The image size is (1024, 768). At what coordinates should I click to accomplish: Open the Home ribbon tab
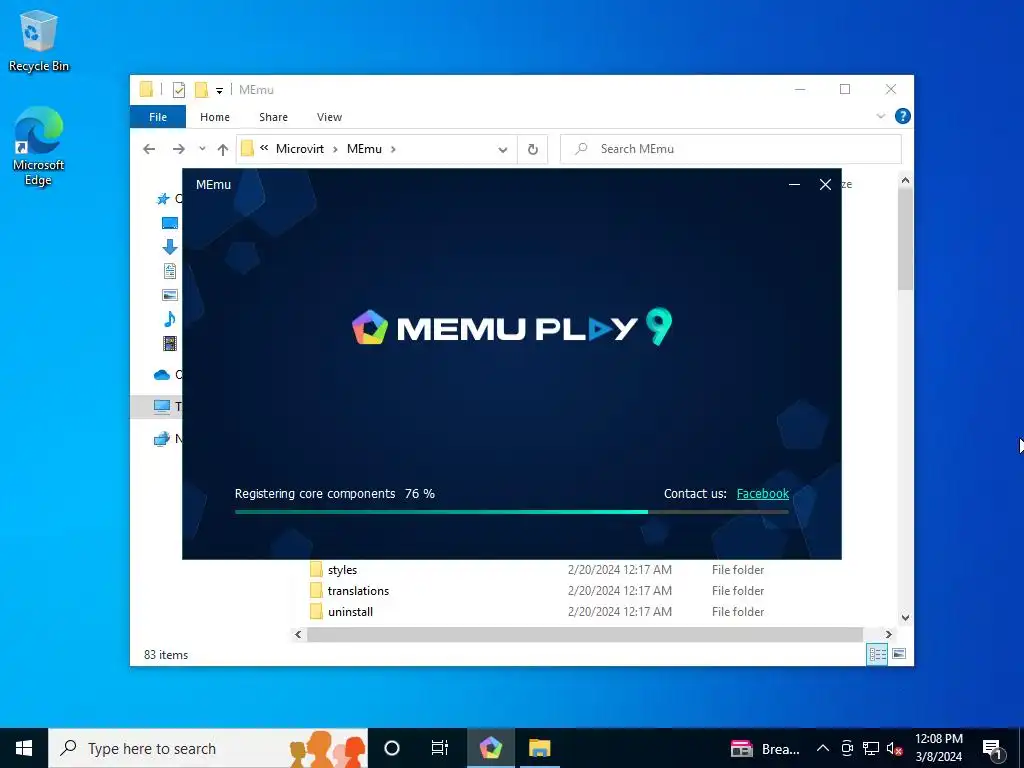[x=215, y=117]
